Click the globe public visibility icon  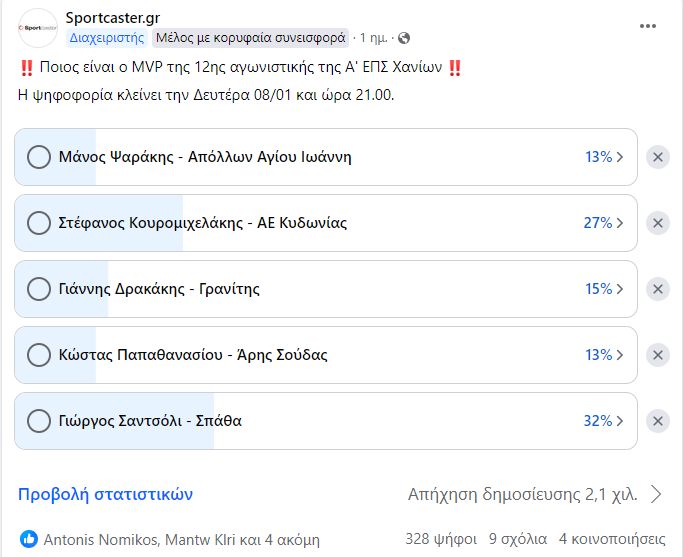pos(404,38)
